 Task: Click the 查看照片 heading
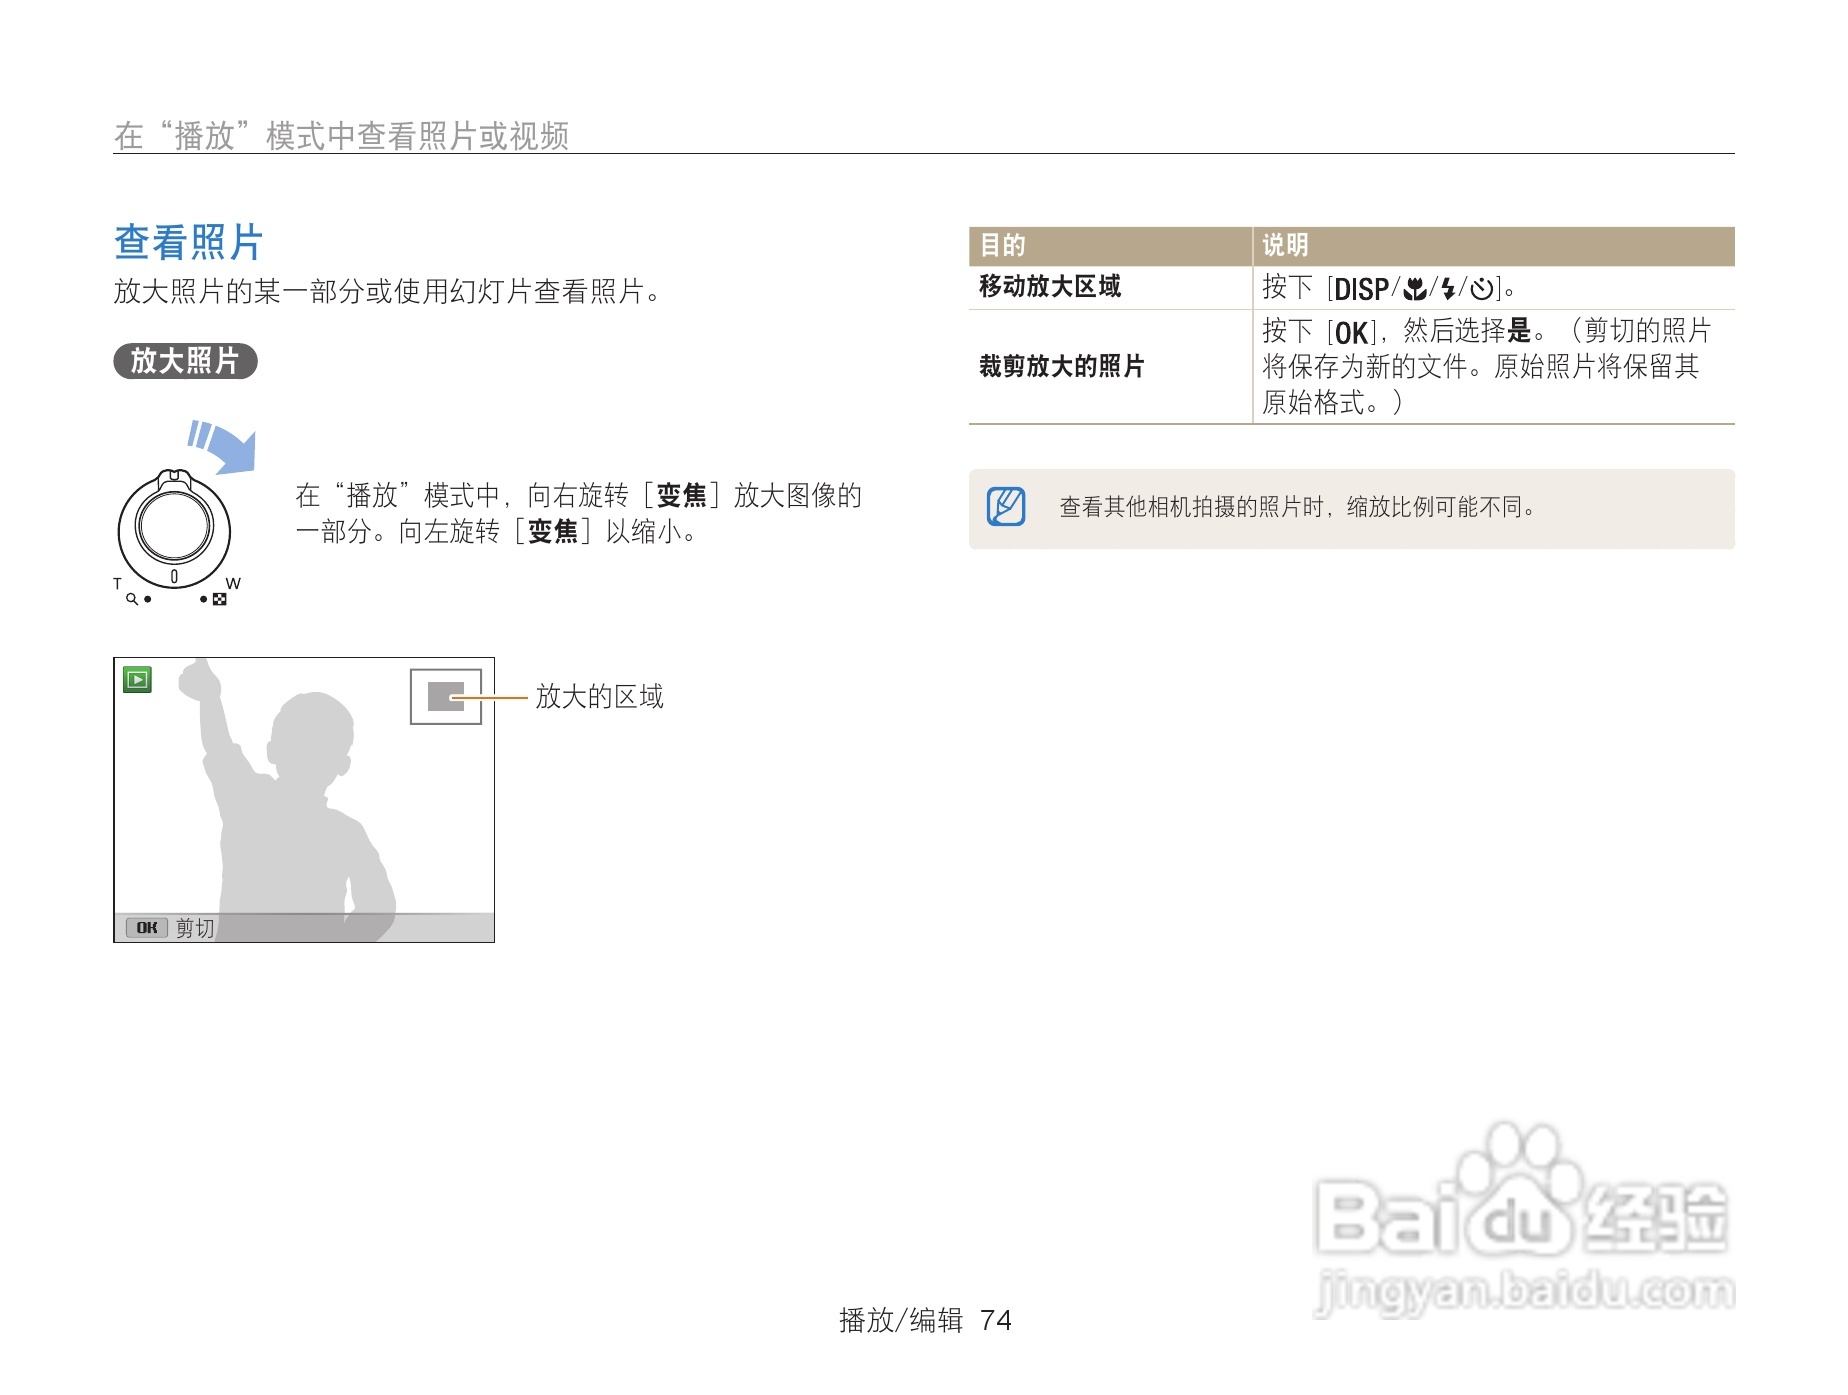(x=187, y=243)
